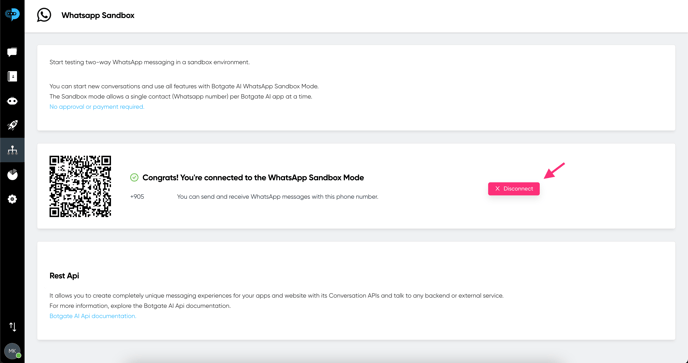The height and width of the screenshot is (363, 688).
Task: Click the green connected checkmark icon
Action: point(134,177)
